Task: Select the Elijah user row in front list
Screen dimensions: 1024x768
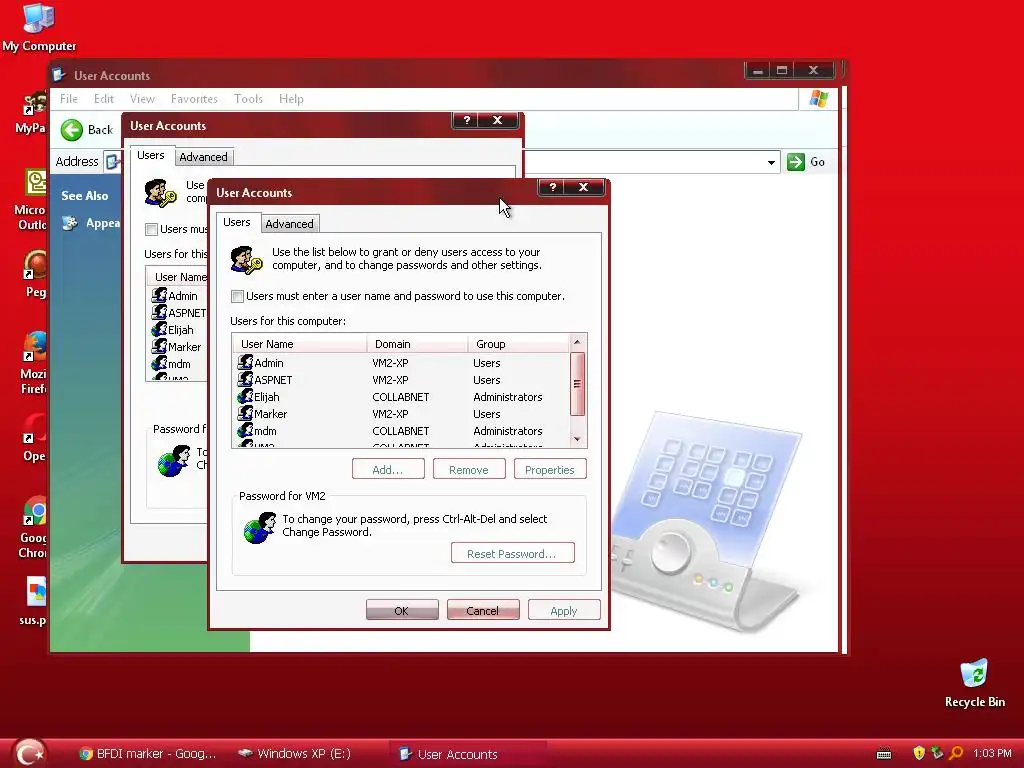Action: [x=401, y=397]
